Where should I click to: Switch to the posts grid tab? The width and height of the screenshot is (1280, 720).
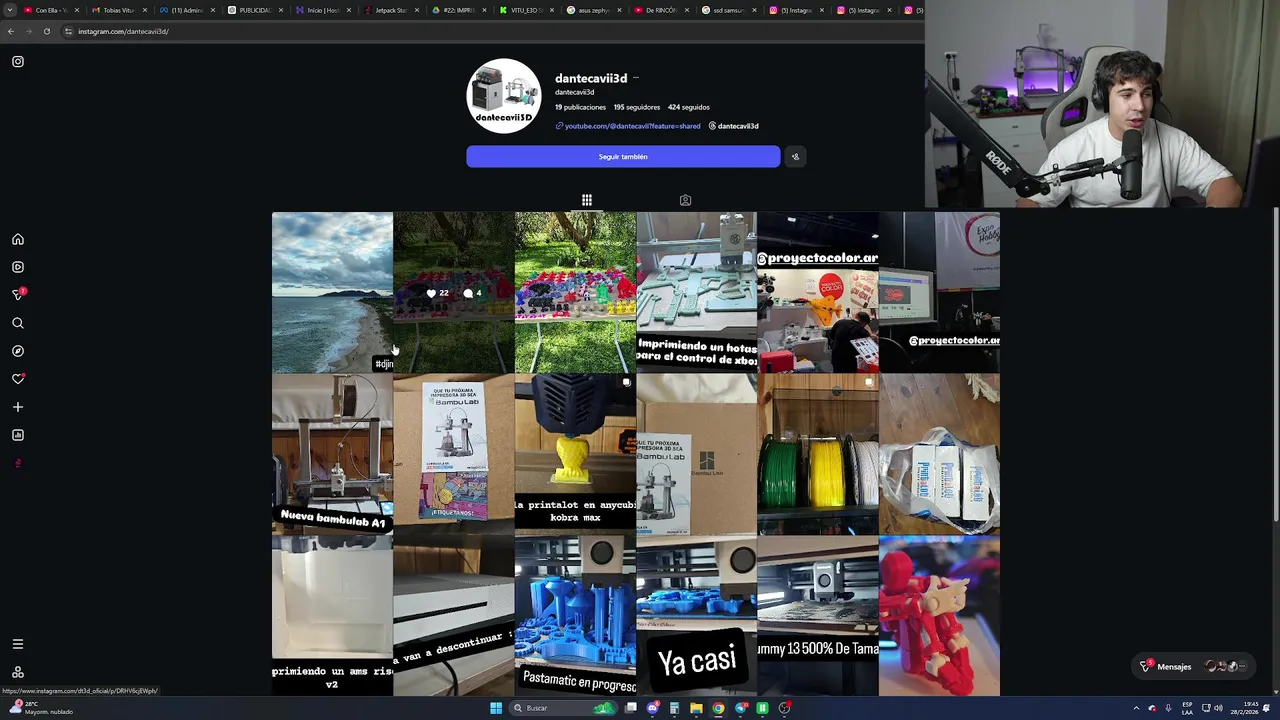pos(587,201)
